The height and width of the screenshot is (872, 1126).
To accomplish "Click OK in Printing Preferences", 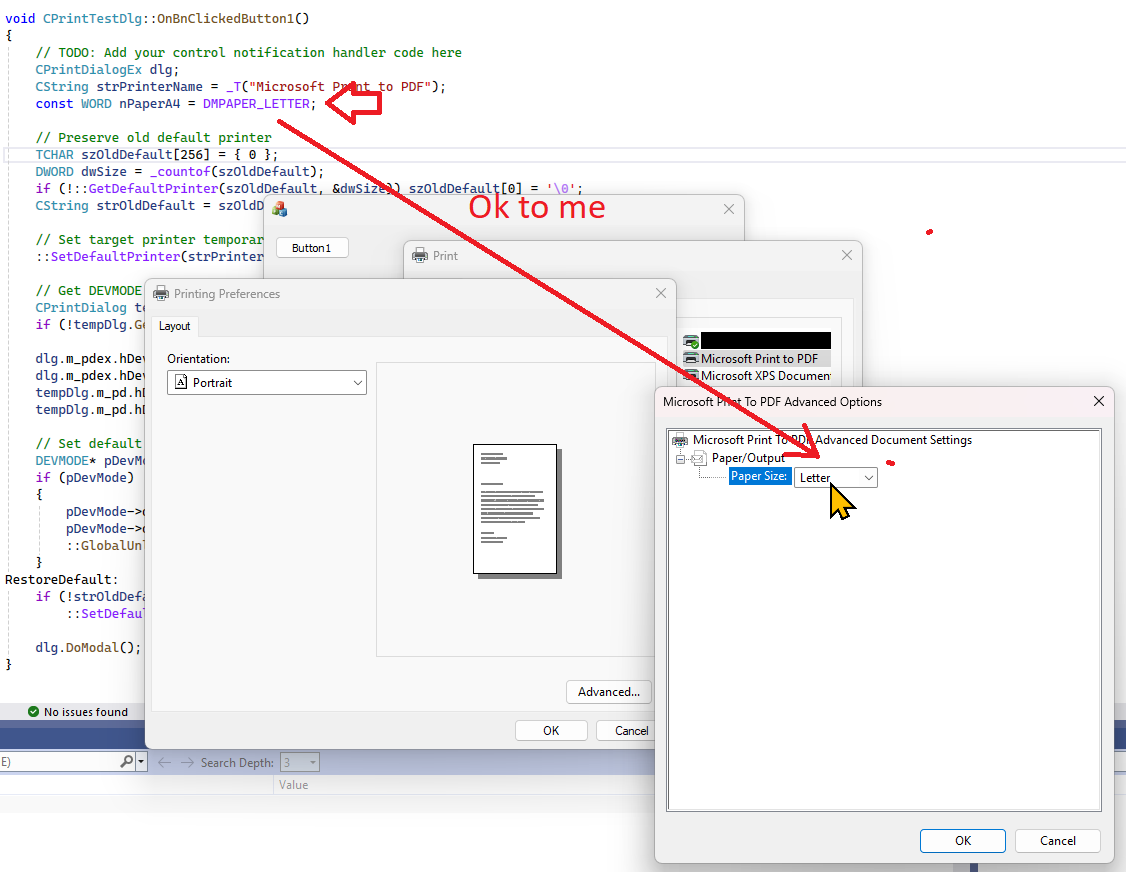I will [x=551, y=730].
